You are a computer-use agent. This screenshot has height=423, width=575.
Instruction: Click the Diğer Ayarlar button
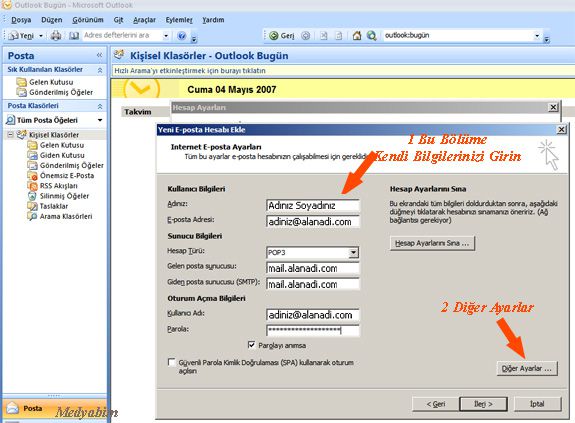[527, 368]
